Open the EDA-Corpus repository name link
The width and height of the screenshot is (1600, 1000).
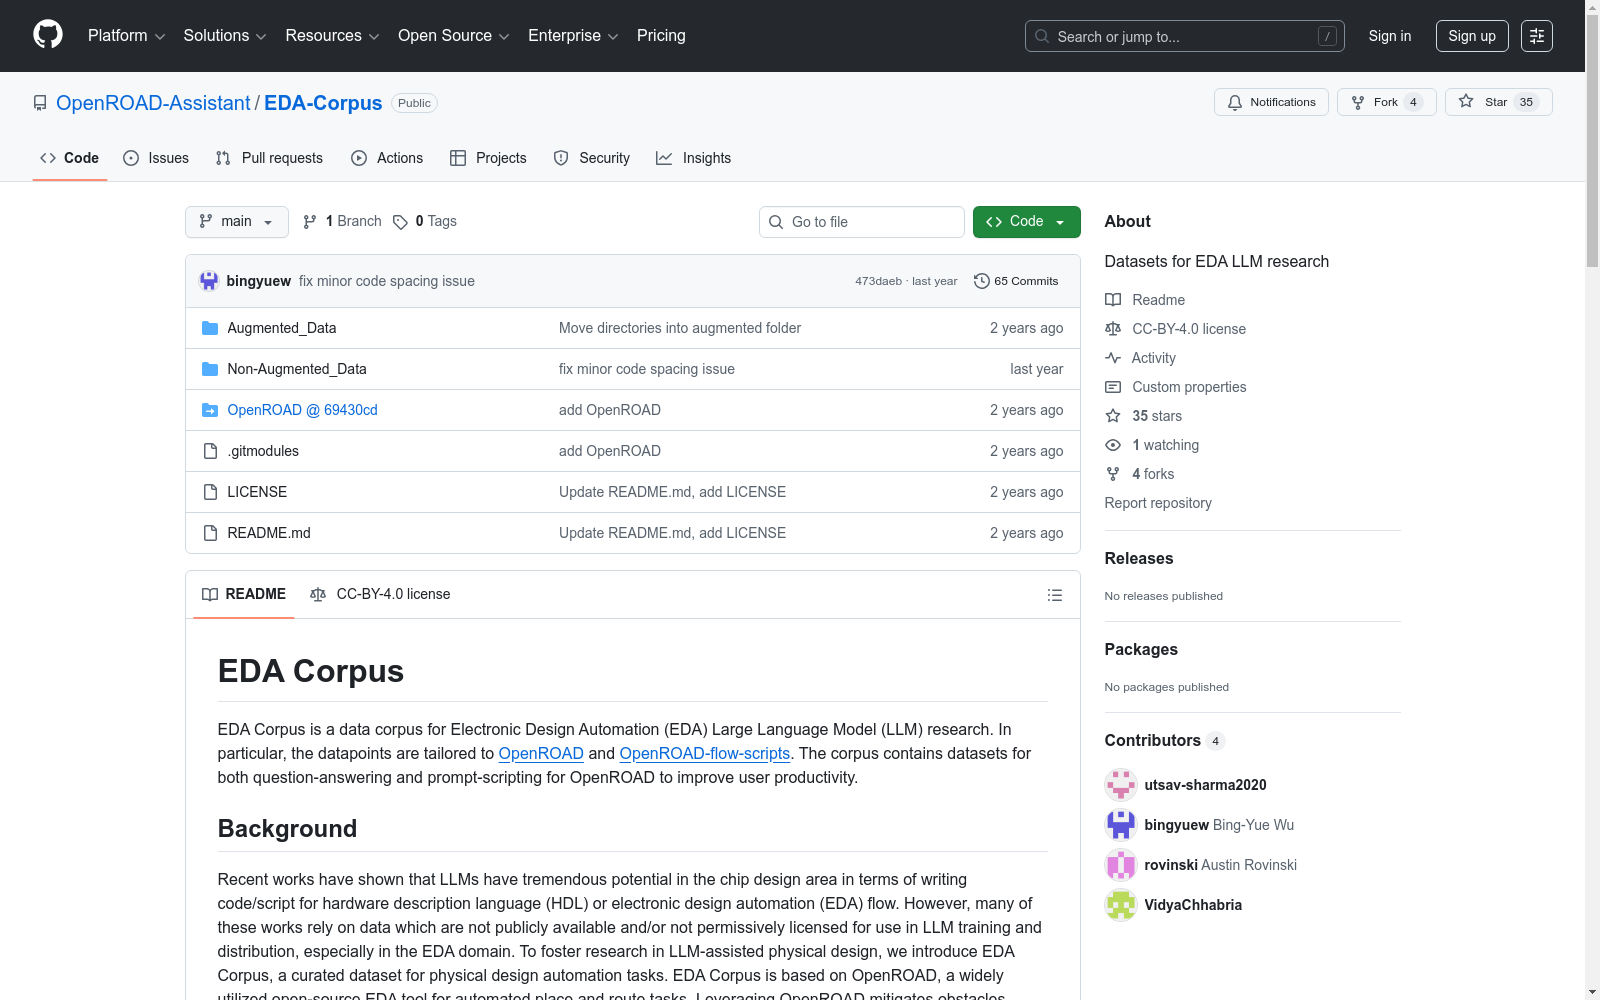coord(323,103)
